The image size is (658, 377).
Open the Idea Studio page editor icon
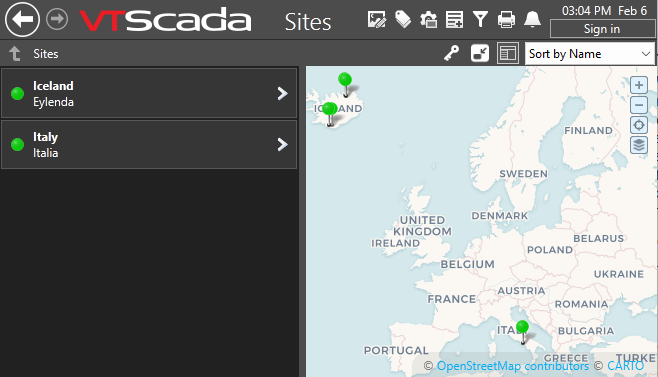pyautogui.click(x=376, y=20)
